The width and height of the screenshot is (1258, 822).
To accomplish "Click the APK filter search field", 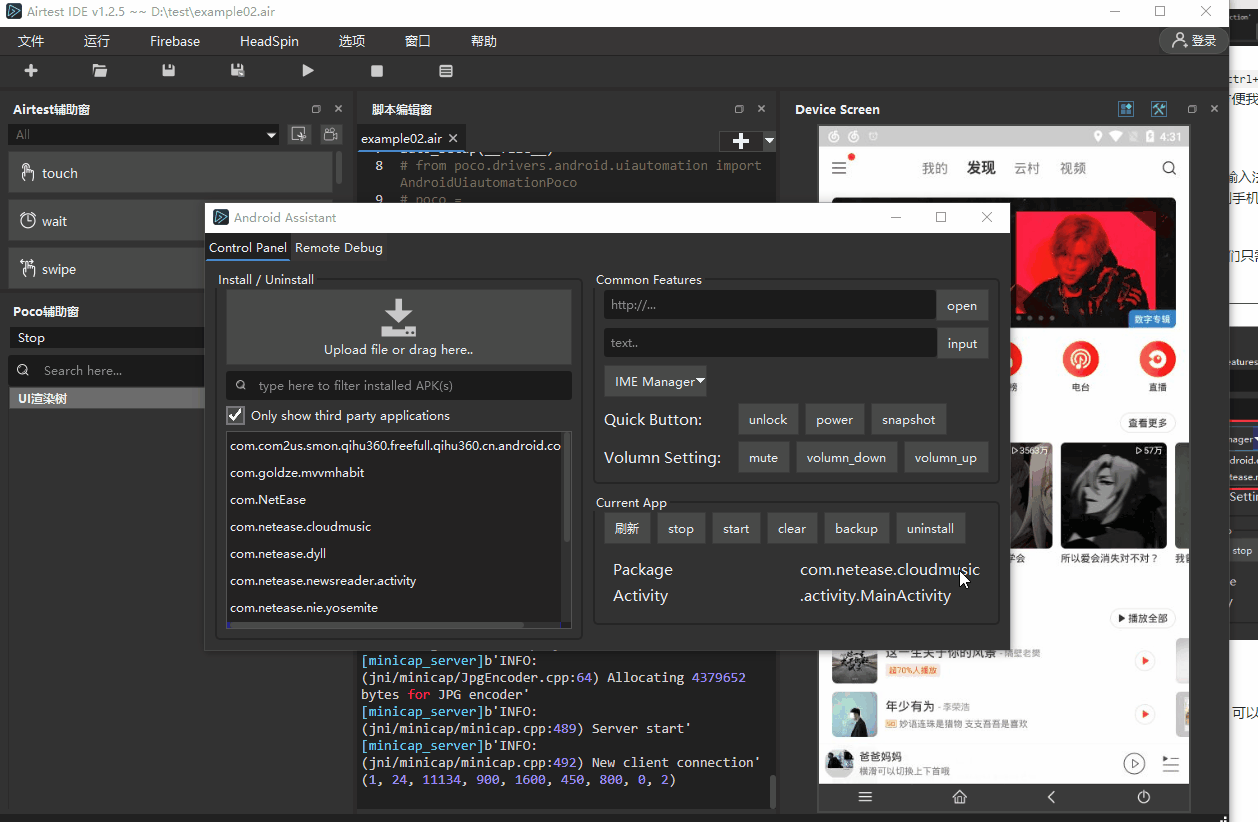I will click(x=399, y=385).
